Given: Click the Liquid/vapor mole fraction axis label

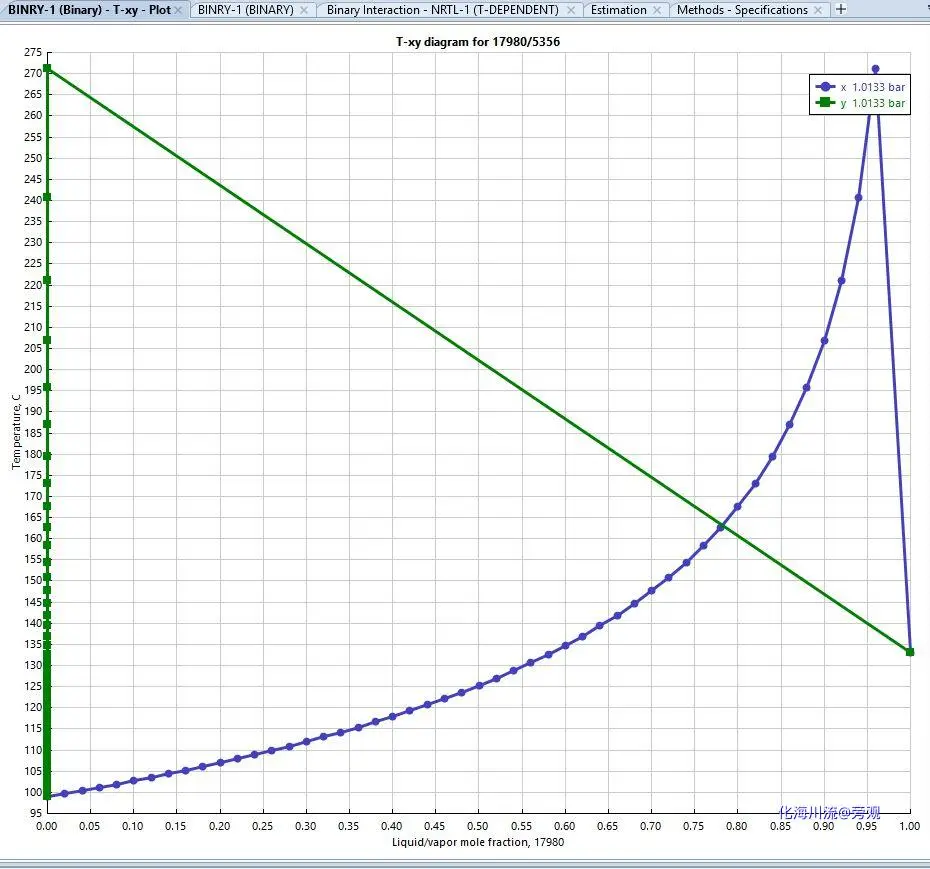Looking at the screenshot, I should (x=478, y=842).
